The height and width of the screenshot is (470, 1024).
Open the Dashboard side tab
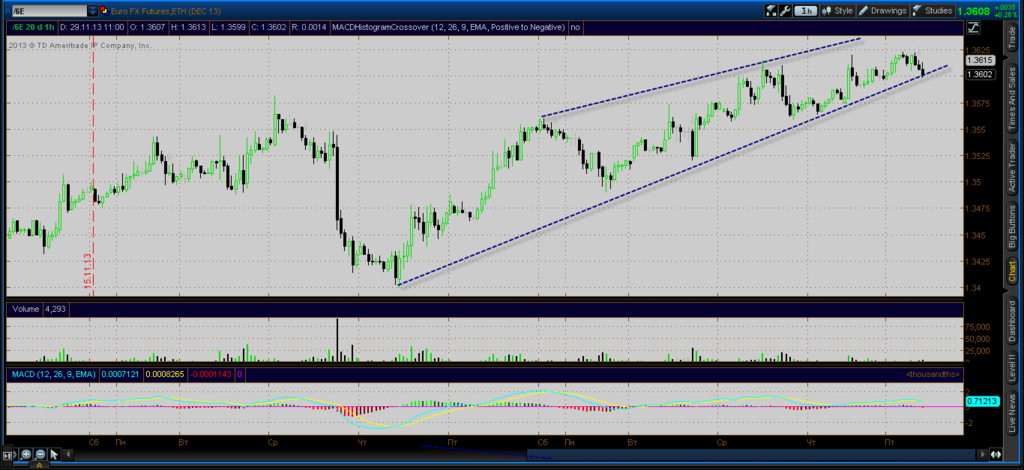tap(1012, 321)
